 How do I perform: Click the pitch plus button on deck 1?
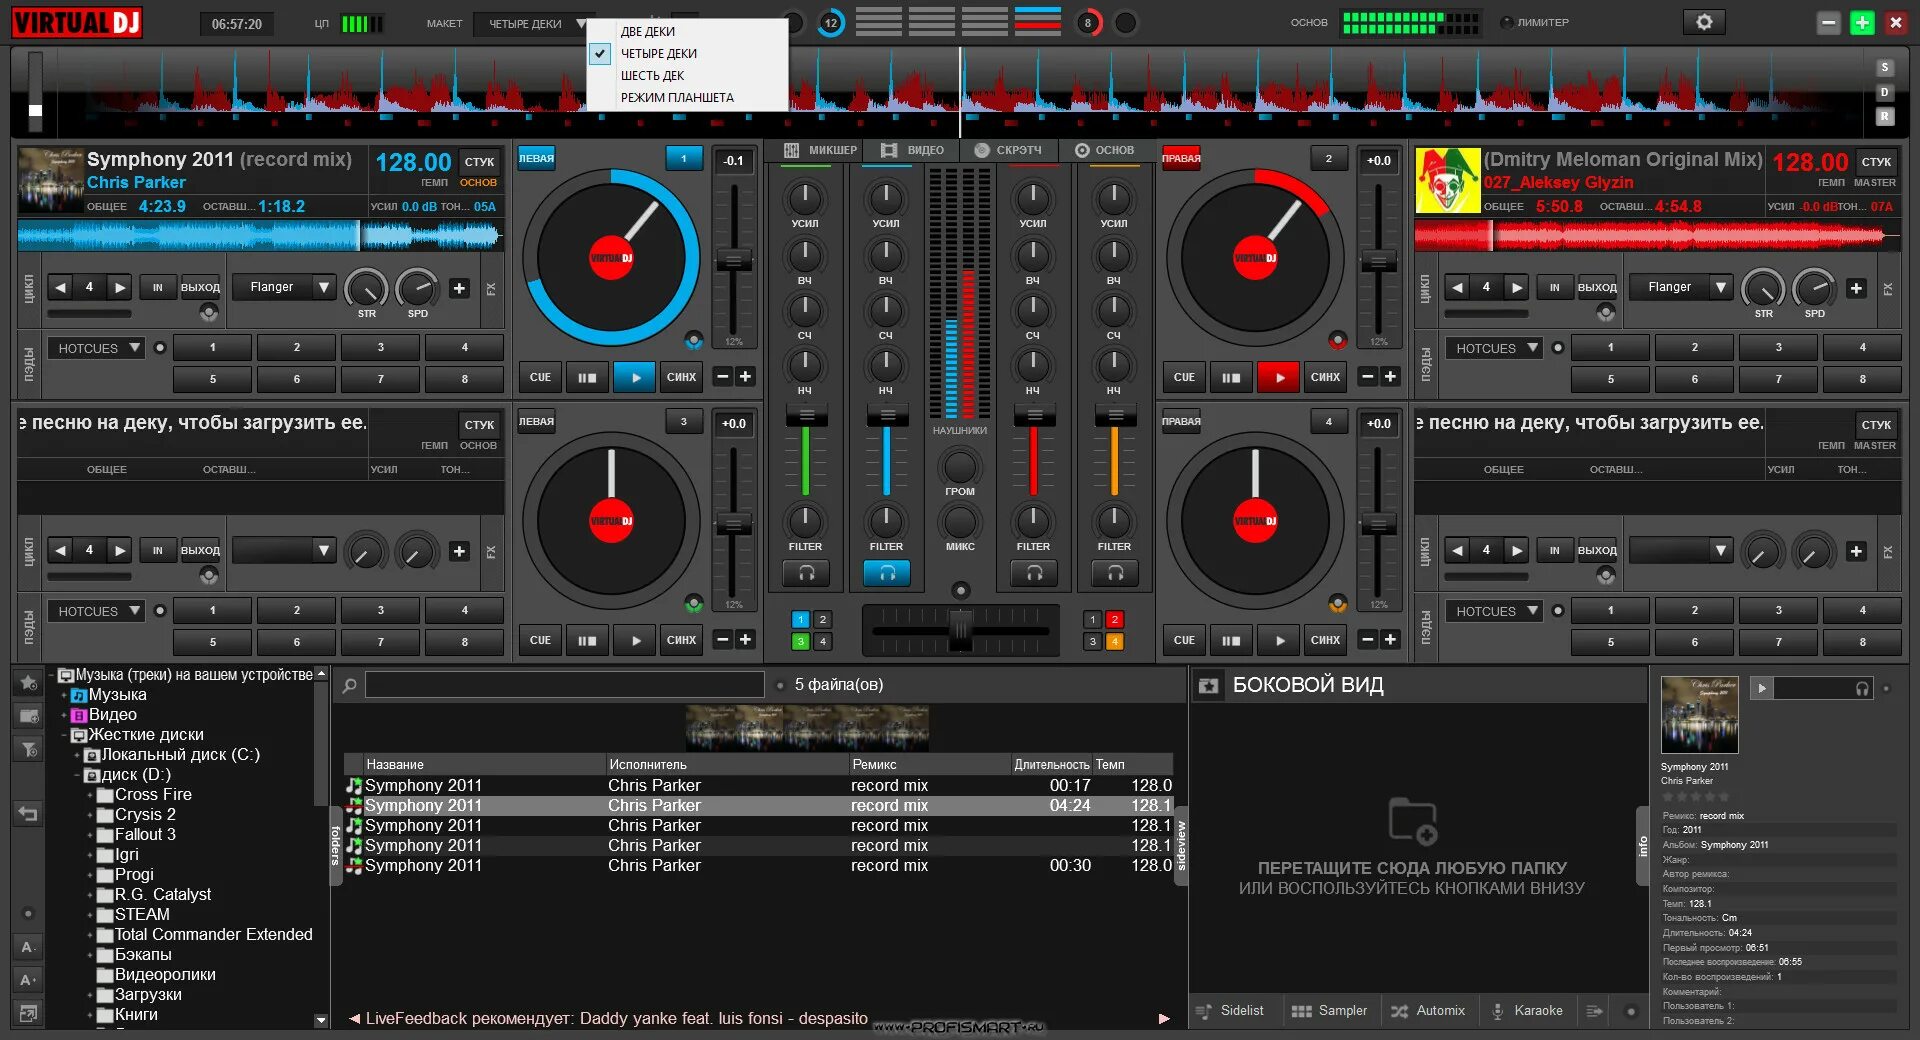tap(745, 377)
